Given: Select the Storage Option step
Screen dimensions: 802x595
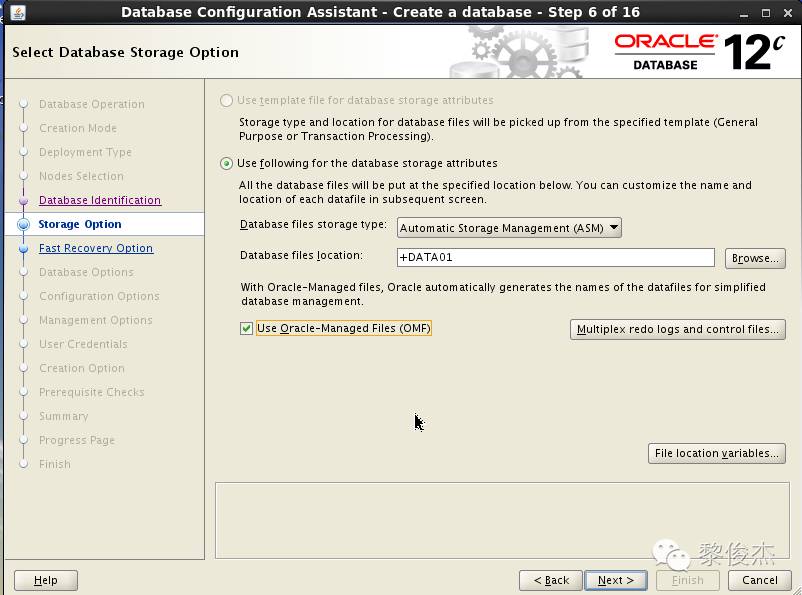Looking at the screenshot, I should [80, 224].
